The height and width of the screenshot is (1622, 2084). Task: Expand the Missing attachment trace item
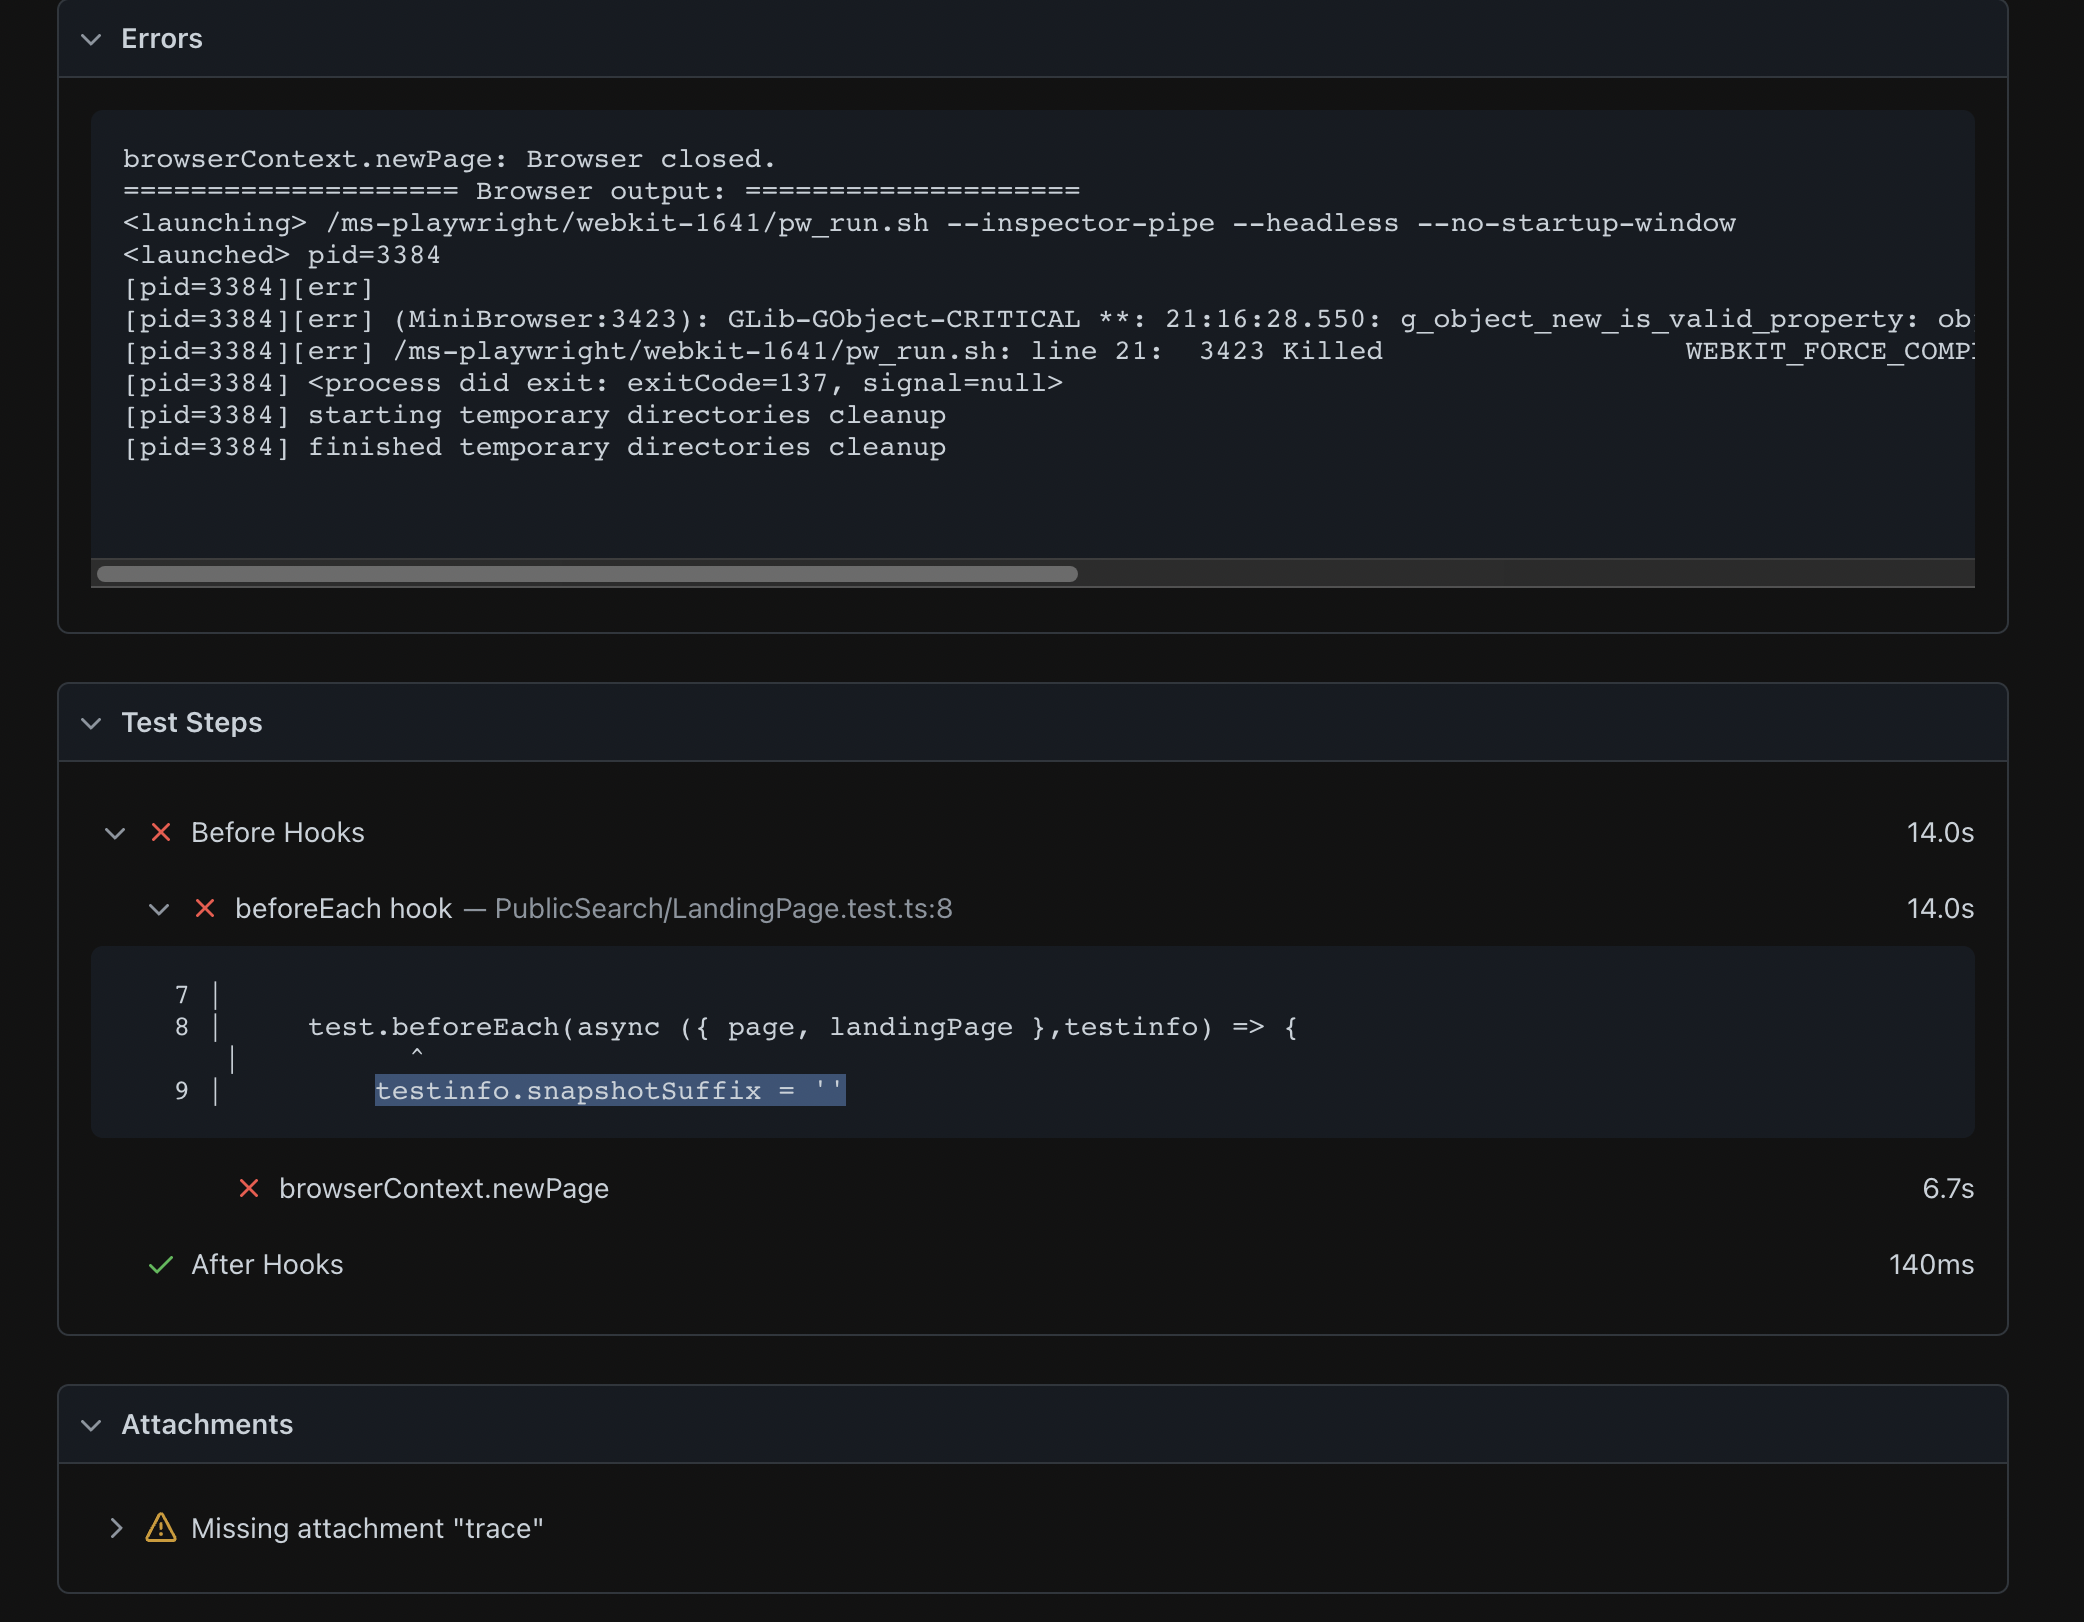pyautogui.click(x=116, y=1528)
